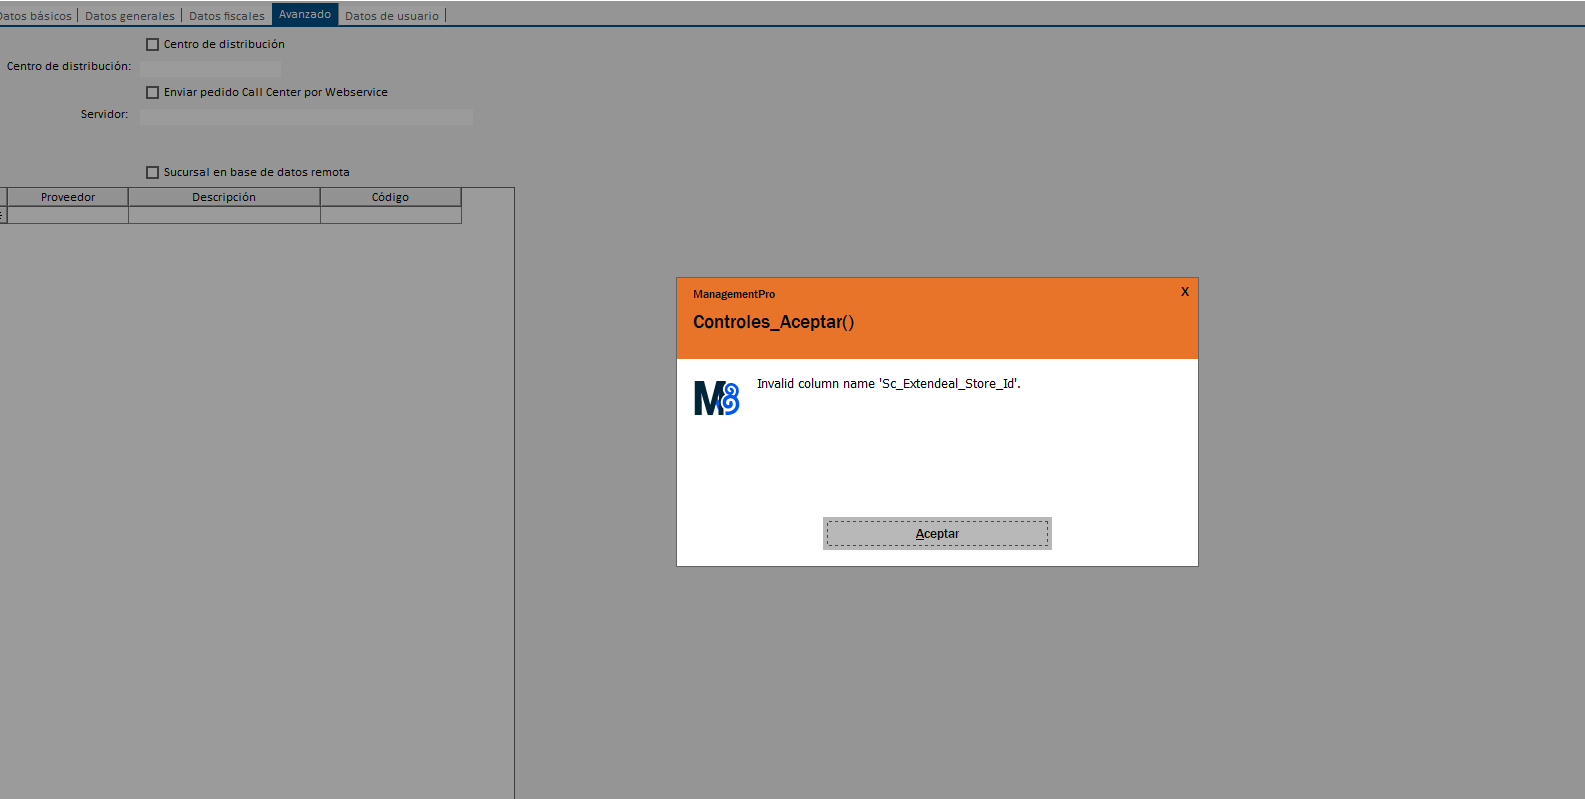Check Sucursal en base de datos remota

point(153,173)
